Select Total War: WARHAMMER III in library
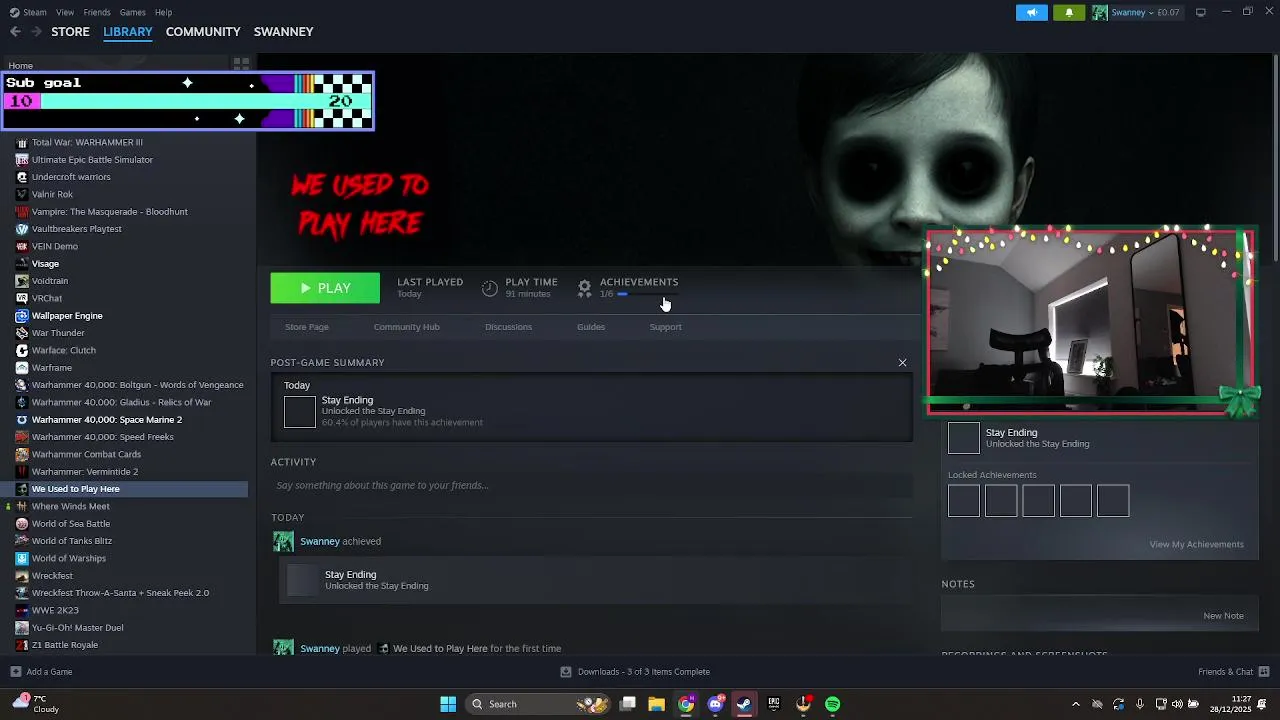This screenshot has height=720, width=1280. (87, 143)
